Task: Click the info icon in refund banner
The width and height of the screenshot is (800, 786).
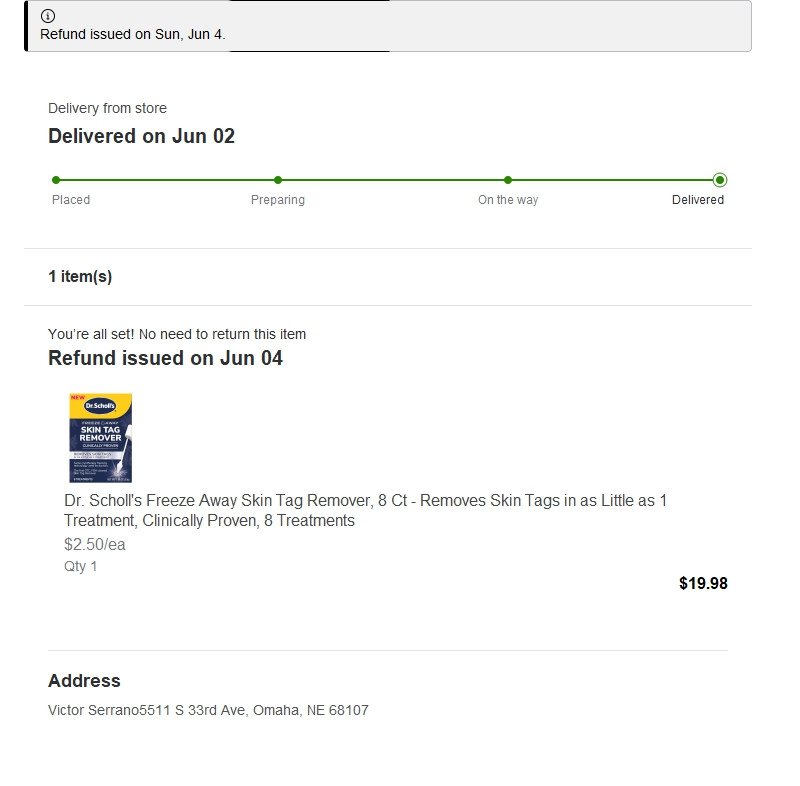Action: coord(48,16)
